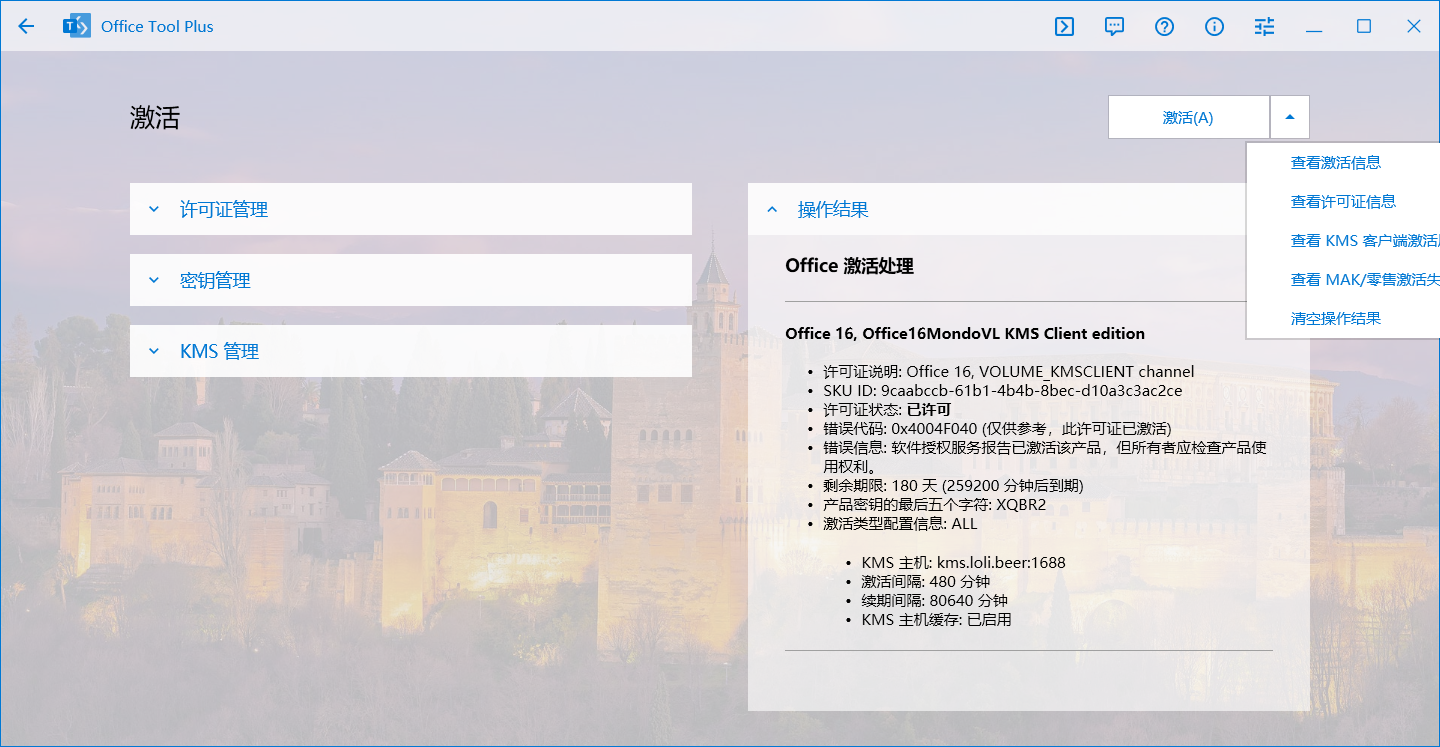
Task: Select 查看许可证信息 menu entry
Action: coord(1343,201)
